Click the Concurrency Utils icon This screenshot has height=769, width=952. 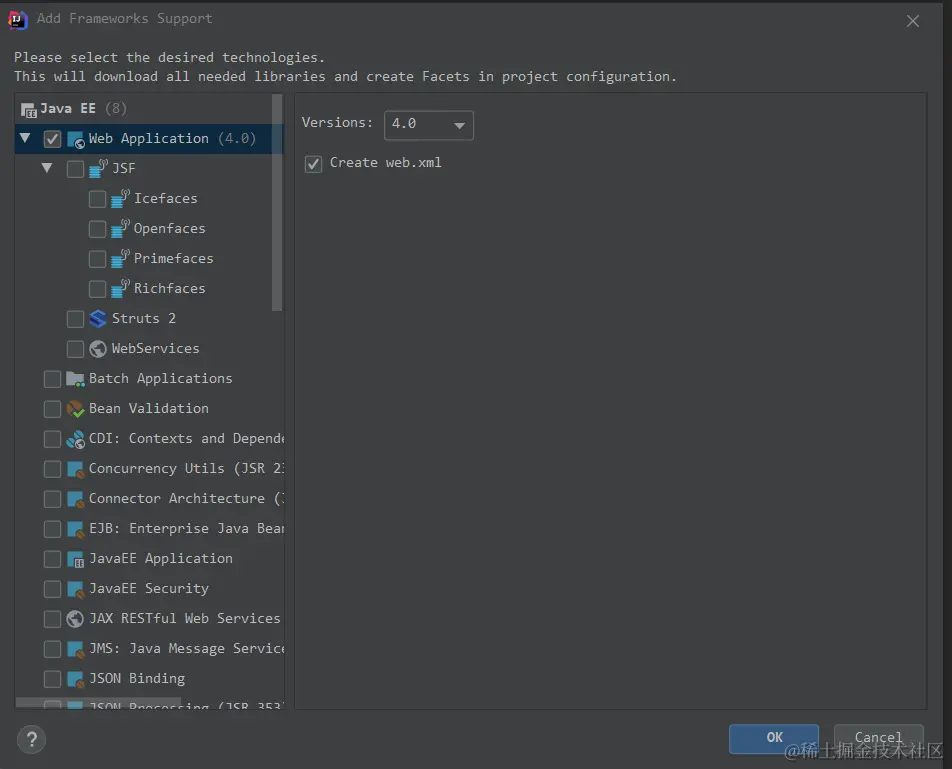pyautogui.click(x=75, y=469)
